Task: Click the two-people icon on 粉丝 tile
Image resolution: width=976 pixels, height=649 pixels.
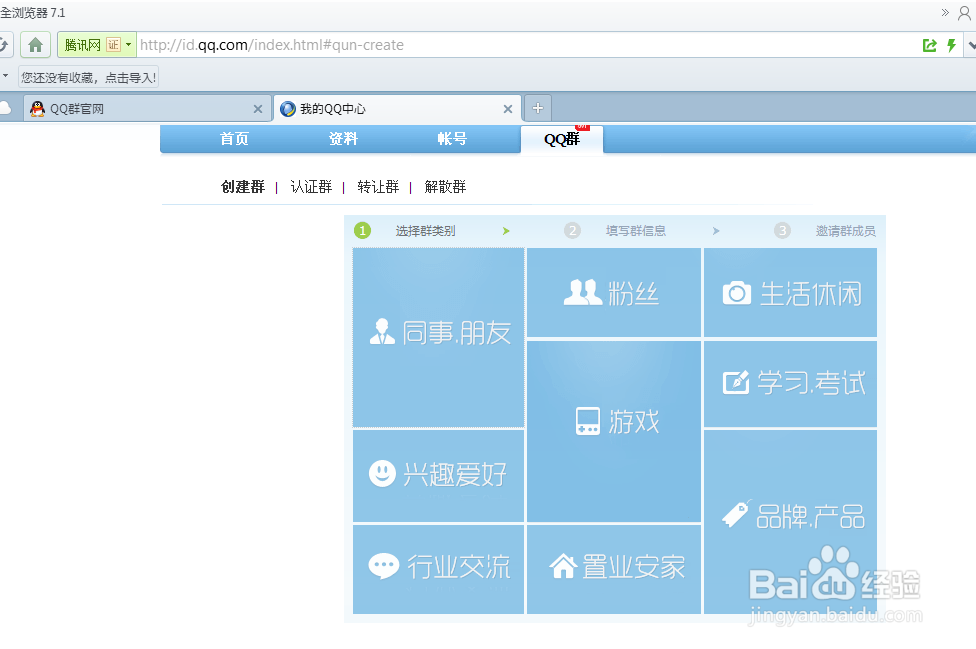Action: pyautogui.click(x=583, y=292)
